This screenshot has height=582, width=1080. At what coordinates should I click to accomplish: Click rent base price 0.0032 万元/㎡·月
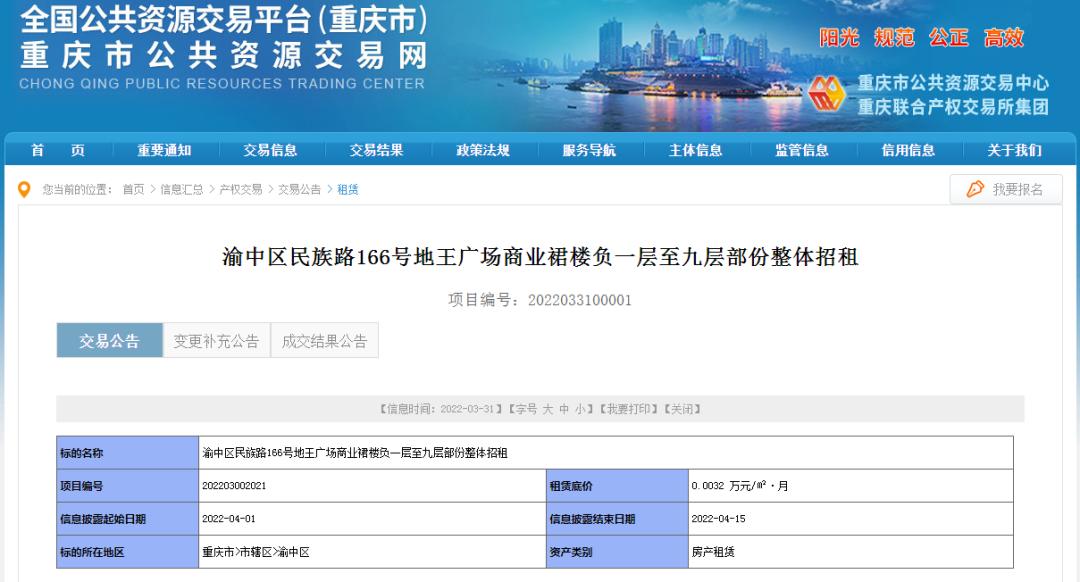(x=851, y=486)
